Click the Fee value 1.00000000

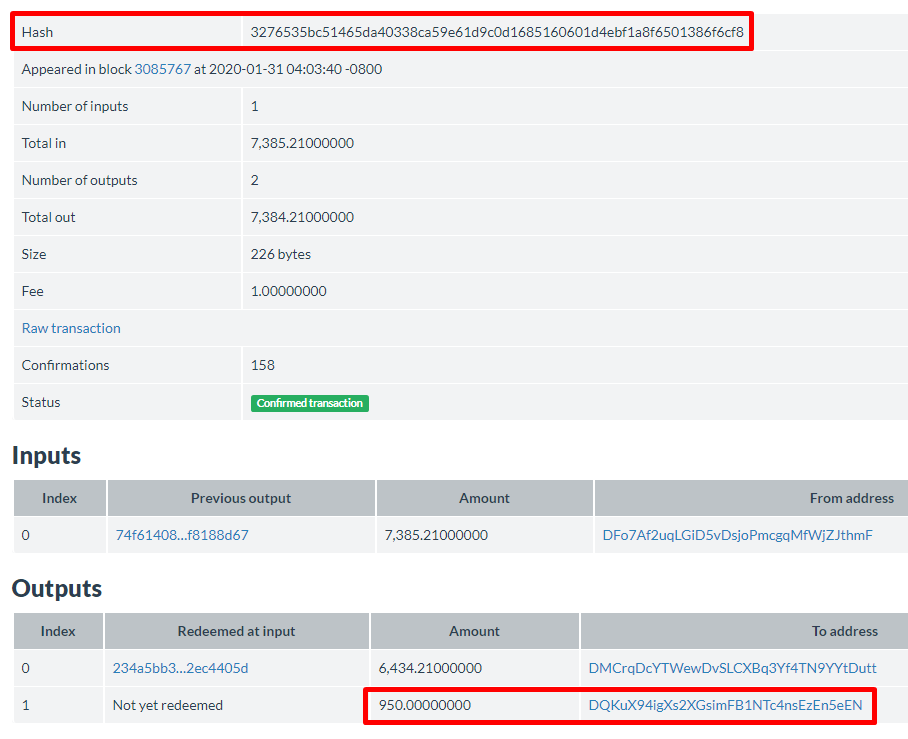pyautogui.click(x=288, y=291)
